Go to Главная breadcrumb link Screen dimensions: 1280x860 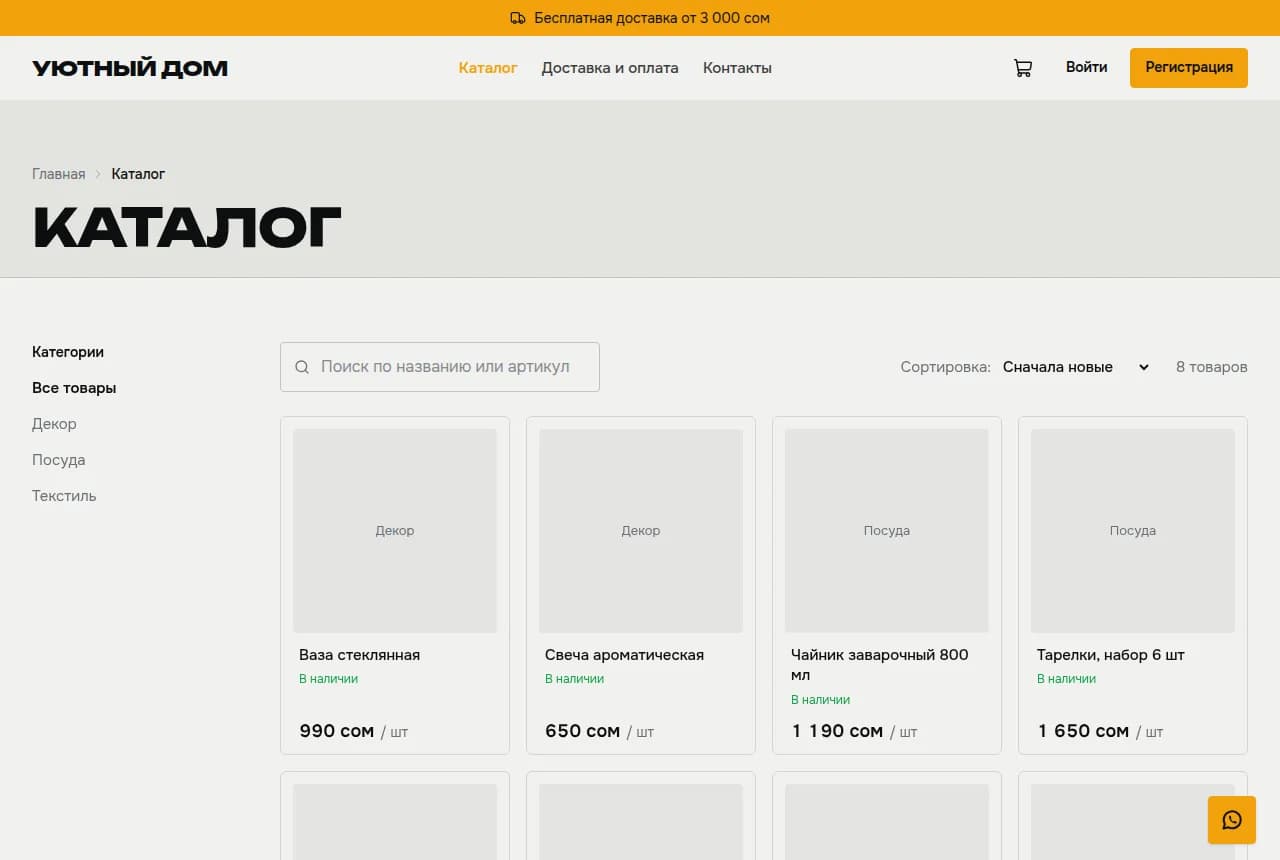59,174
